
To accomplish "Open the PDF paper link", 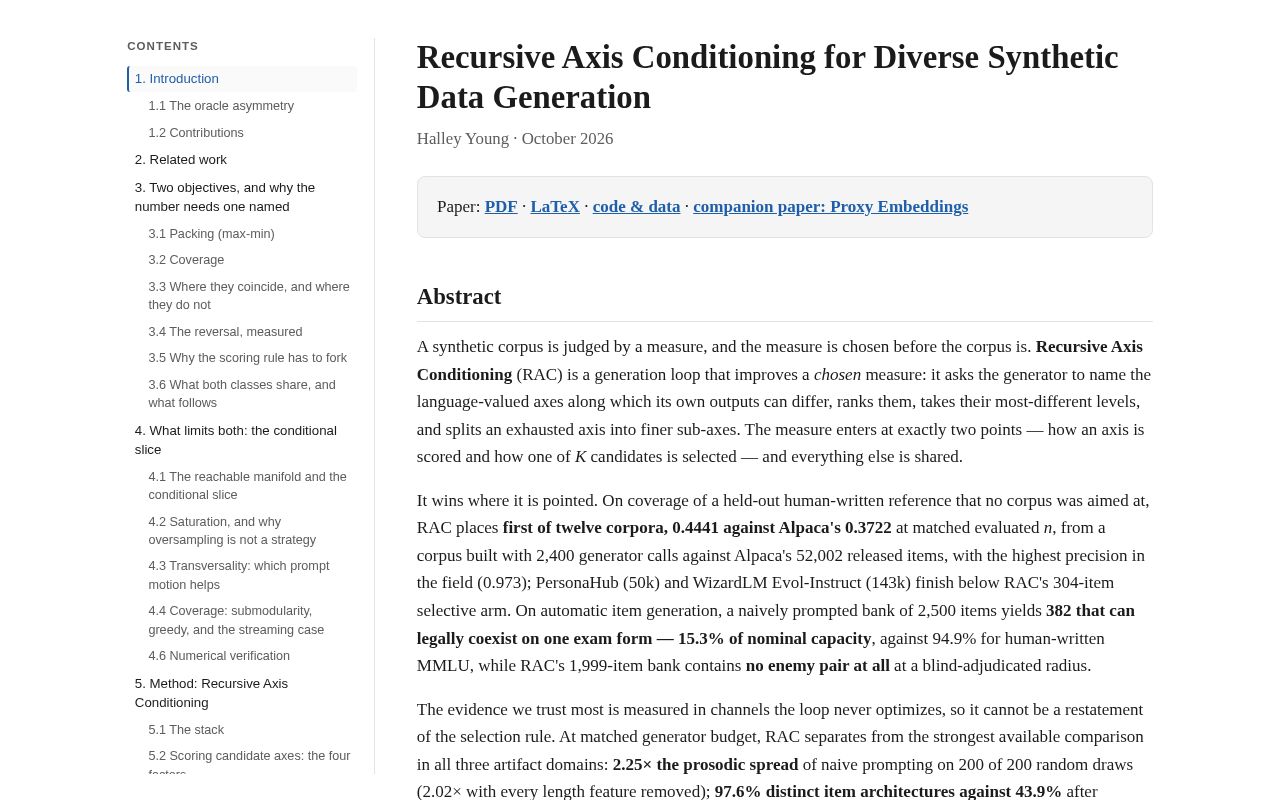I will click(501, 207).
